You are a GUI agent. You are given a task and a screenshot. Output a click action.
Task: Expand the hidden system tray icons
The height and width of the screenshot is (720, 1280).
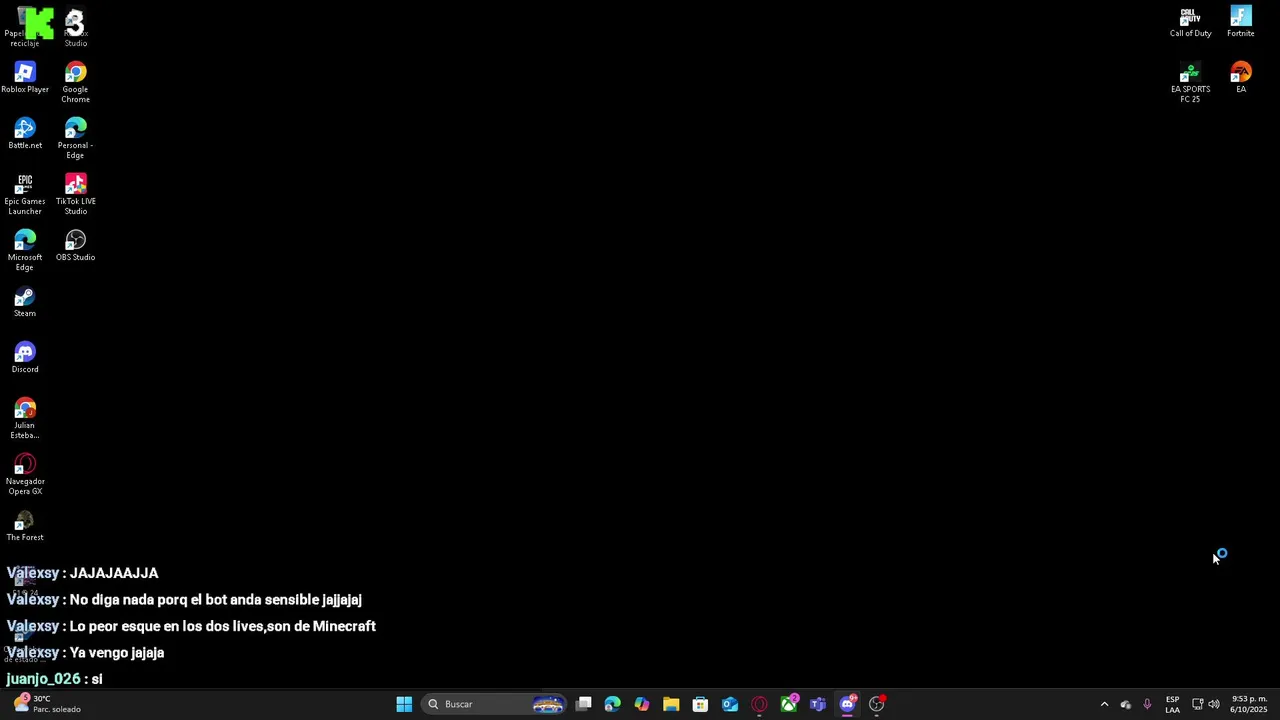click(x=1104, y=704)
